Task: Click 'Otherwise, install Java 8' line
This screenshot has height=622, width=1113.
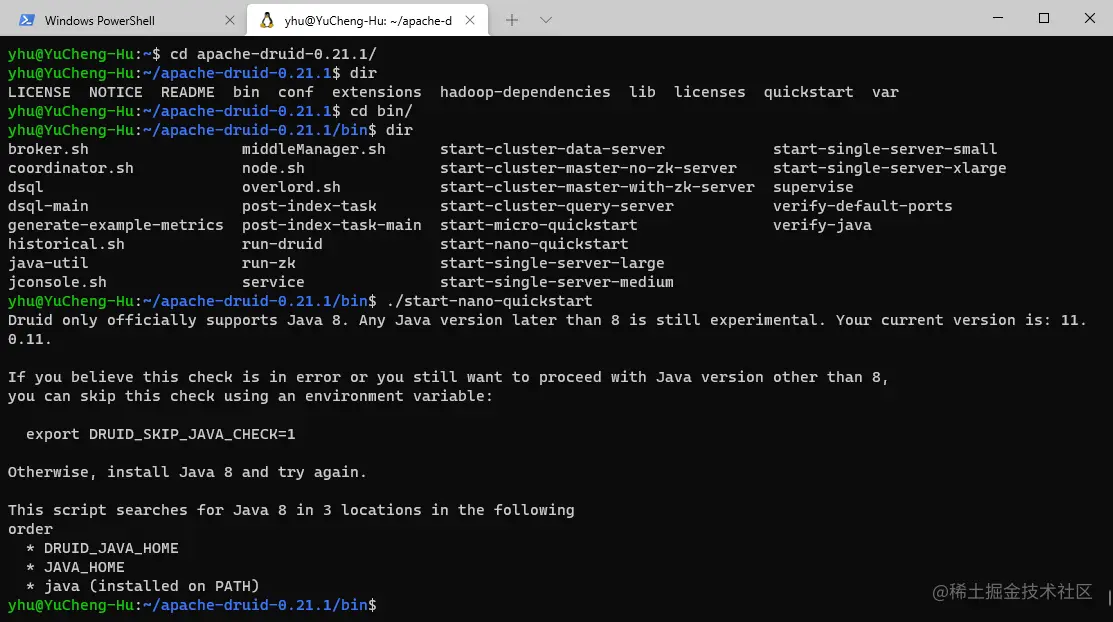Action: pos(187,472)
